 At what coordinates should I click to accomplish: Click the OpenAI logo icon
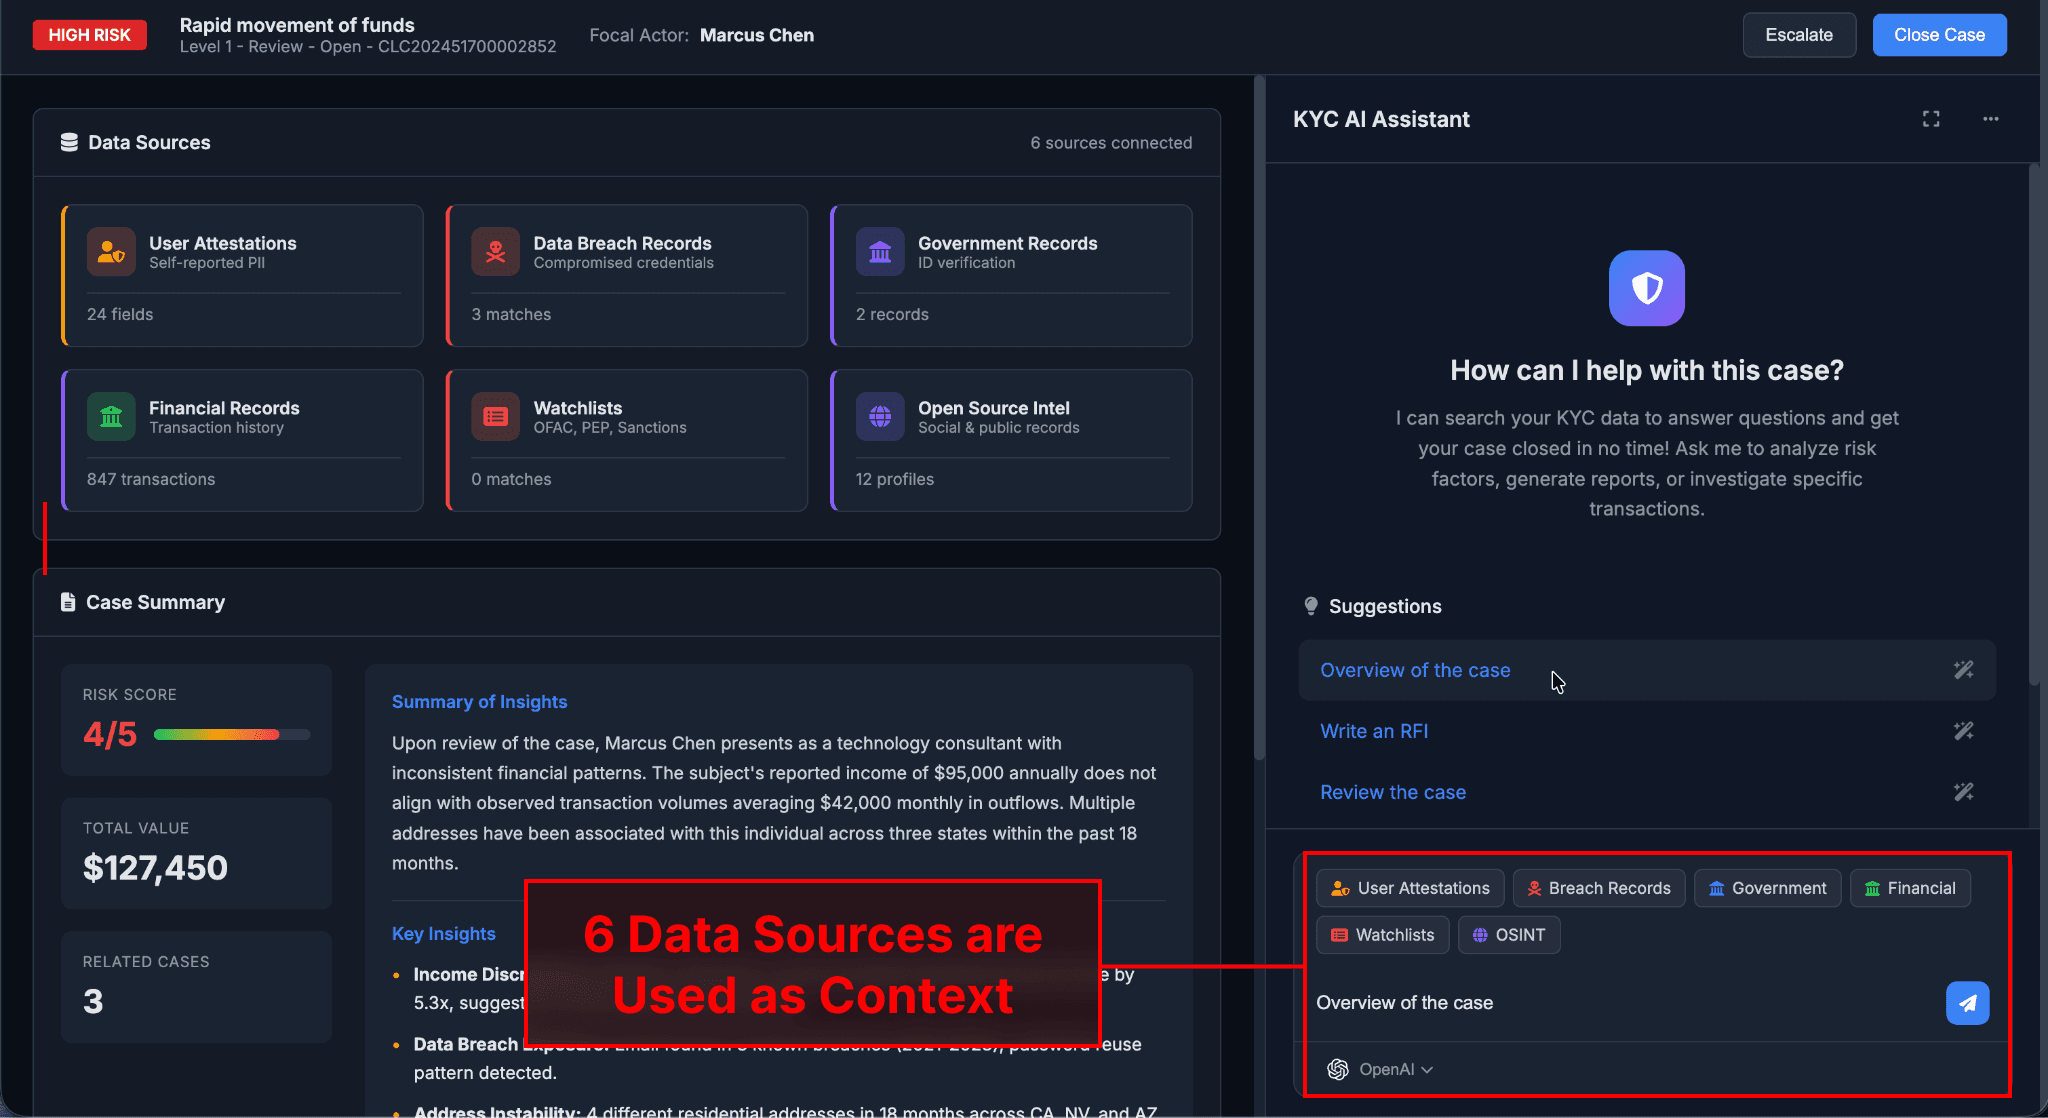(x=1338, y=1069)
